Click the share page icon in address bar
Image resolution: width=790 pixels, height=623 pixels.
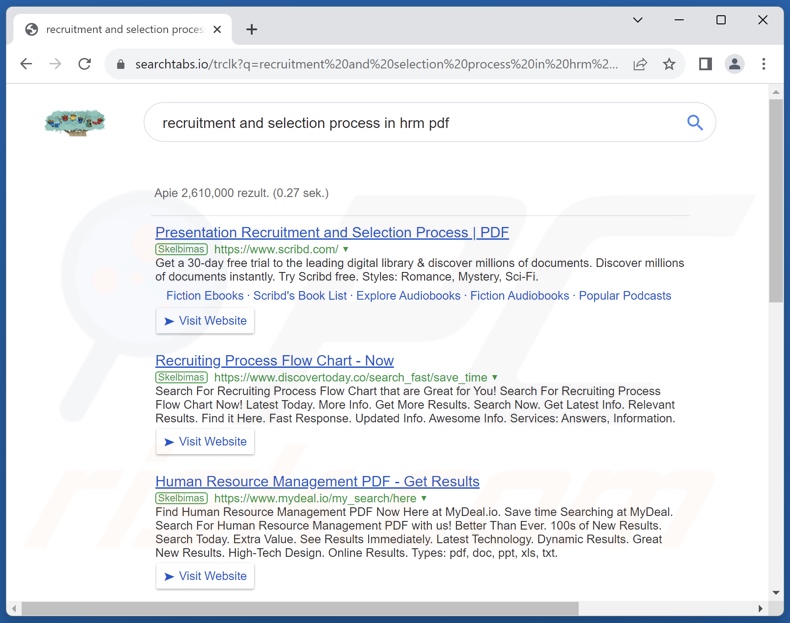[640, 64]
